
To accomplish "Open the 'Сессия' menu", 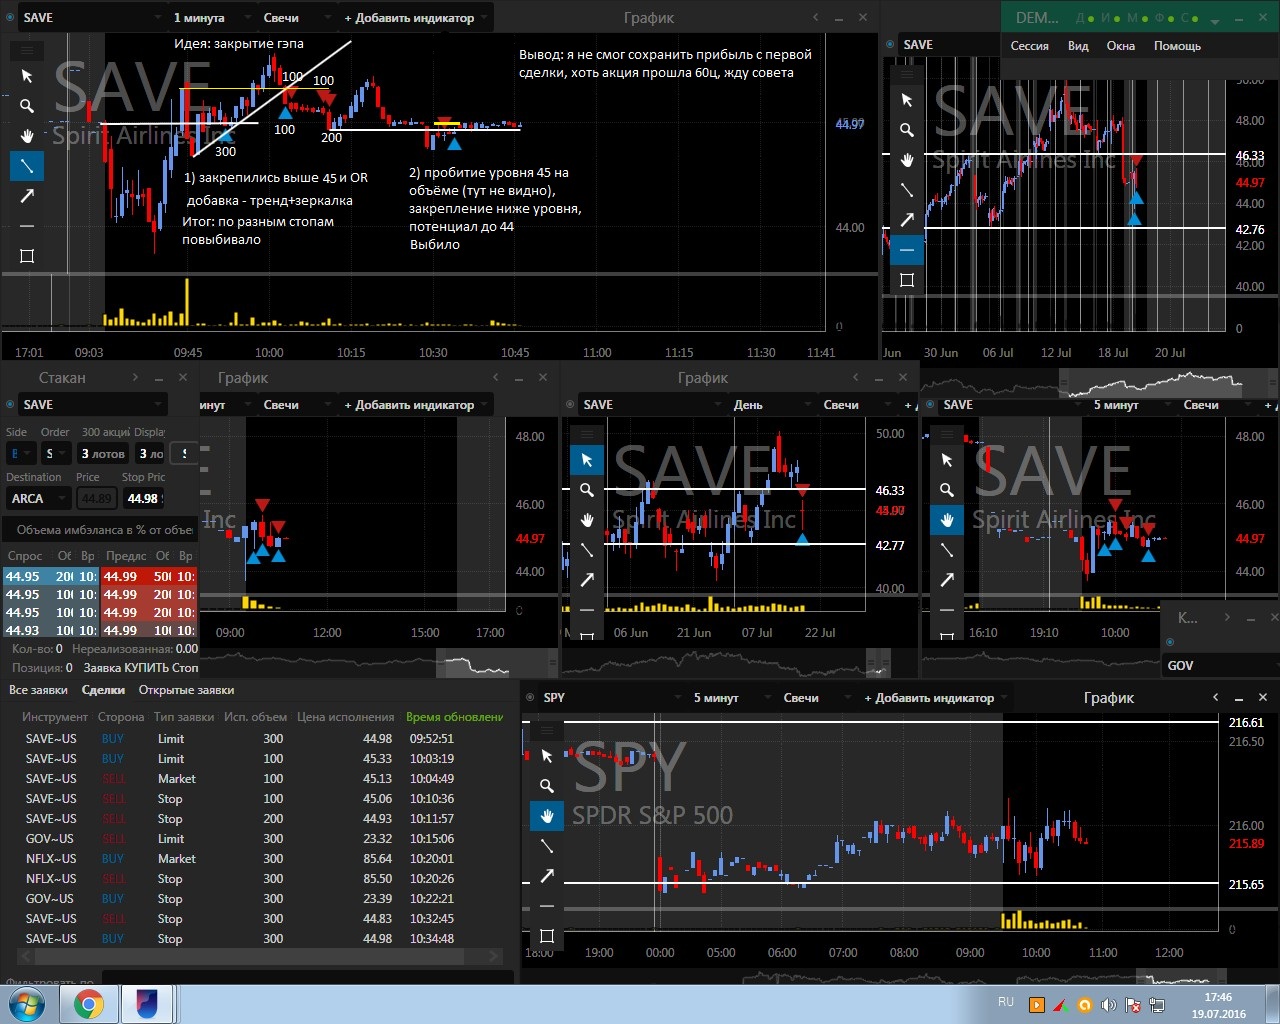I will click(1029, 46).
